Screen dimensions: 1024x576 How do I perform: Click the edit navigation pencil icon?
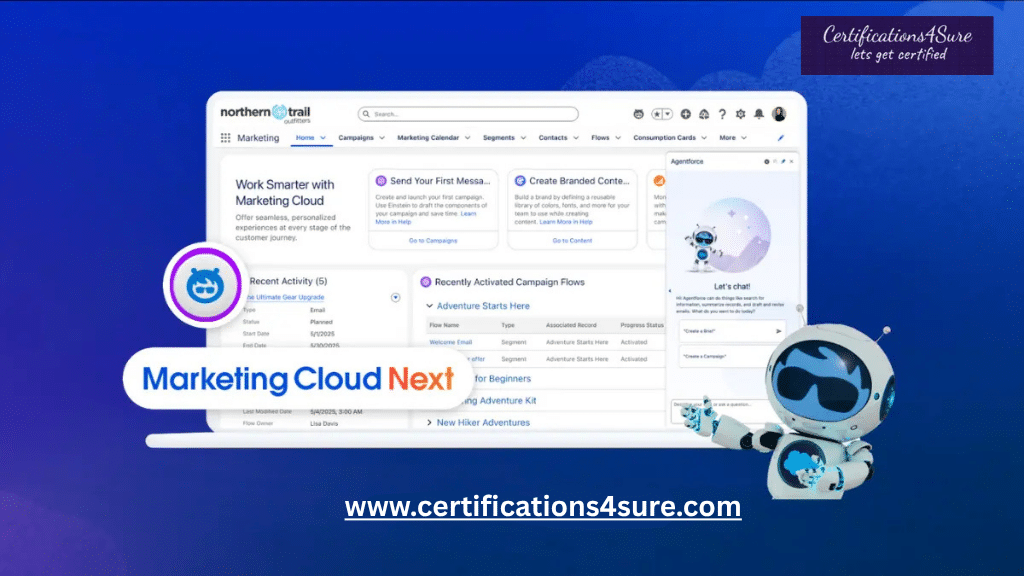point(780,138)
